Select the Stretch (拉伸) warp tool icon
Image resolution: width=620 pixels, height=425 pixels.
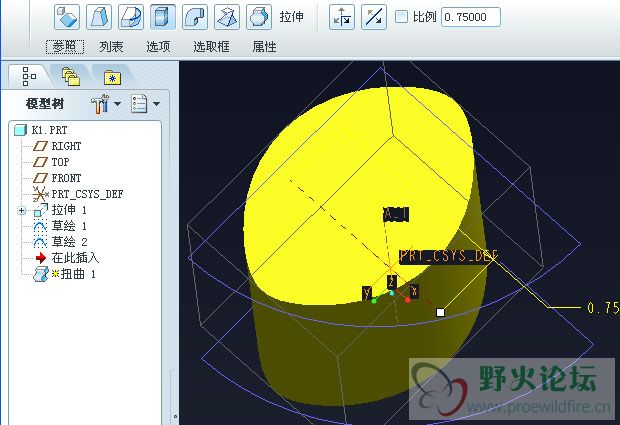[x=163, y=17]
